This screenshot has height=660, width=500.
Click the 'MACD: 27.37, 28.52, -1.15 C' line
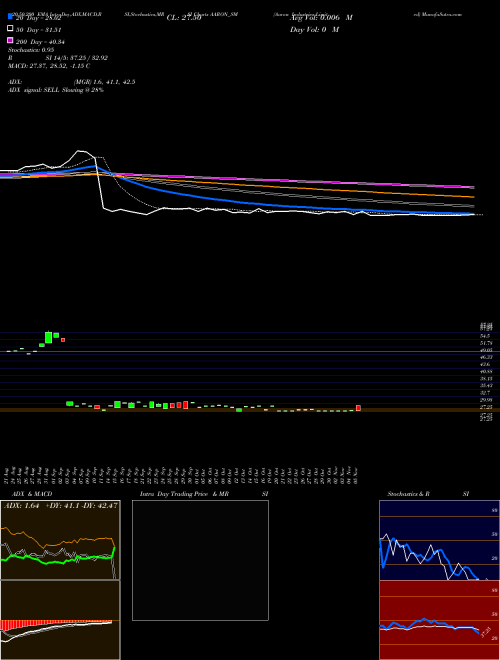click(49, 66)
